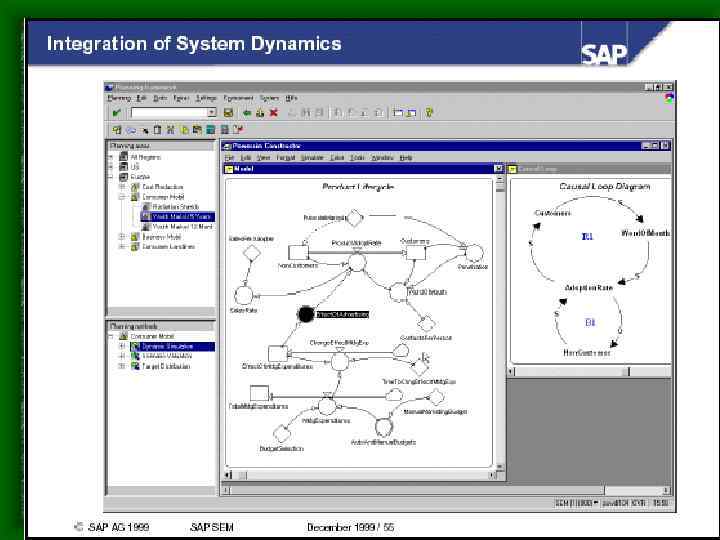
Task: Expand the Business Model tree node
Action: coord(122,237)
